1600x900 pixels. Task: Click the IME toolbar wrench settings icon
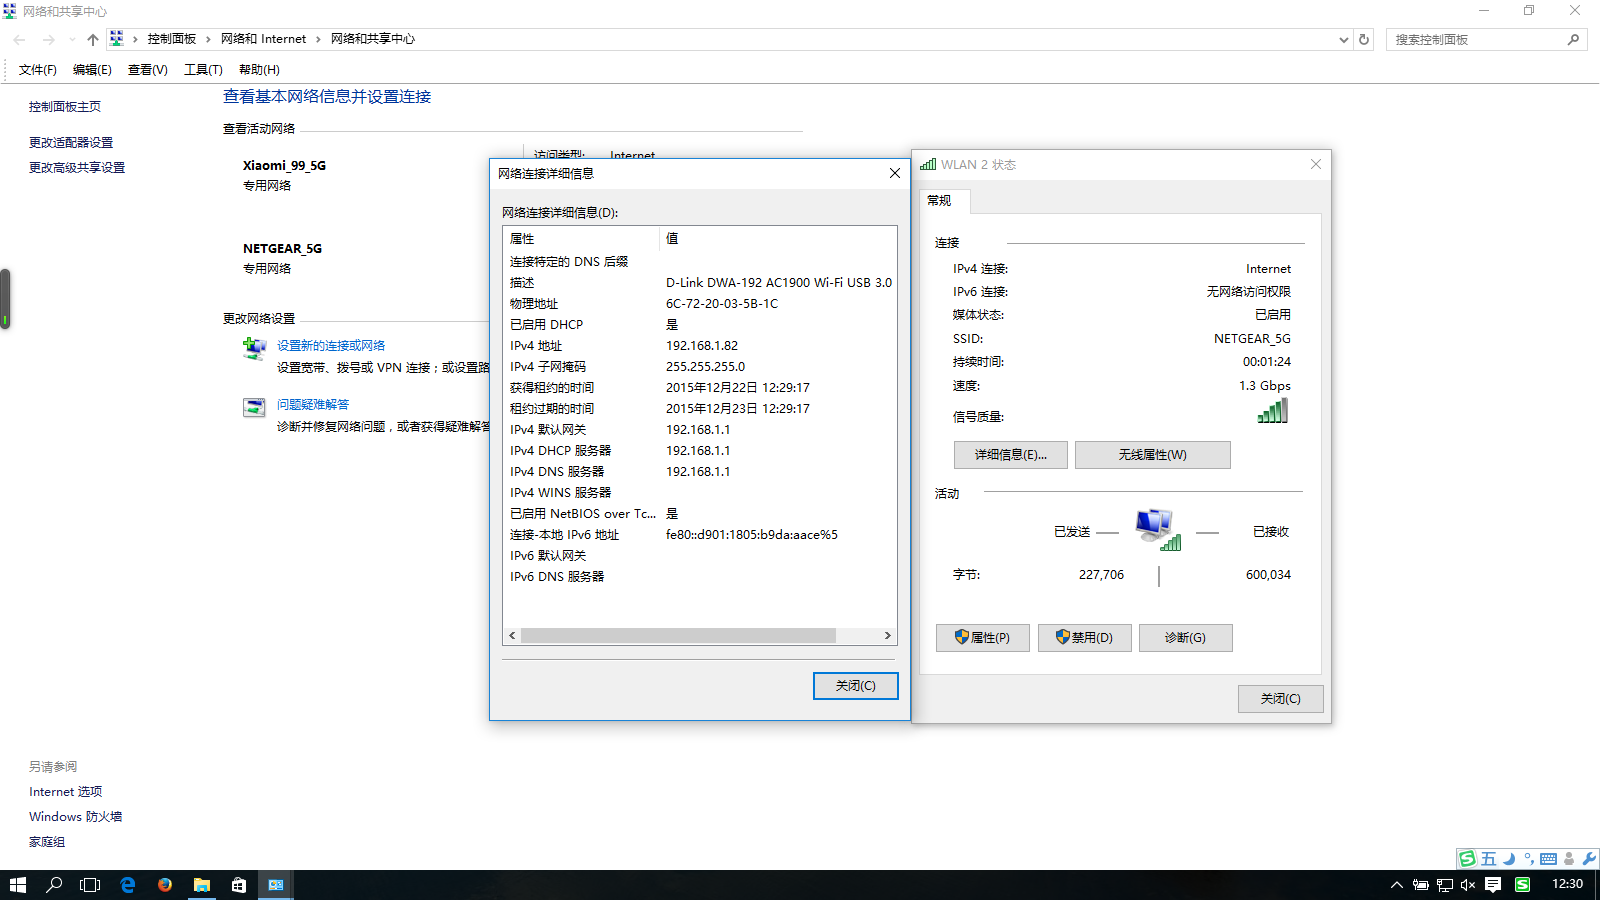click(x=1589, y=859)
